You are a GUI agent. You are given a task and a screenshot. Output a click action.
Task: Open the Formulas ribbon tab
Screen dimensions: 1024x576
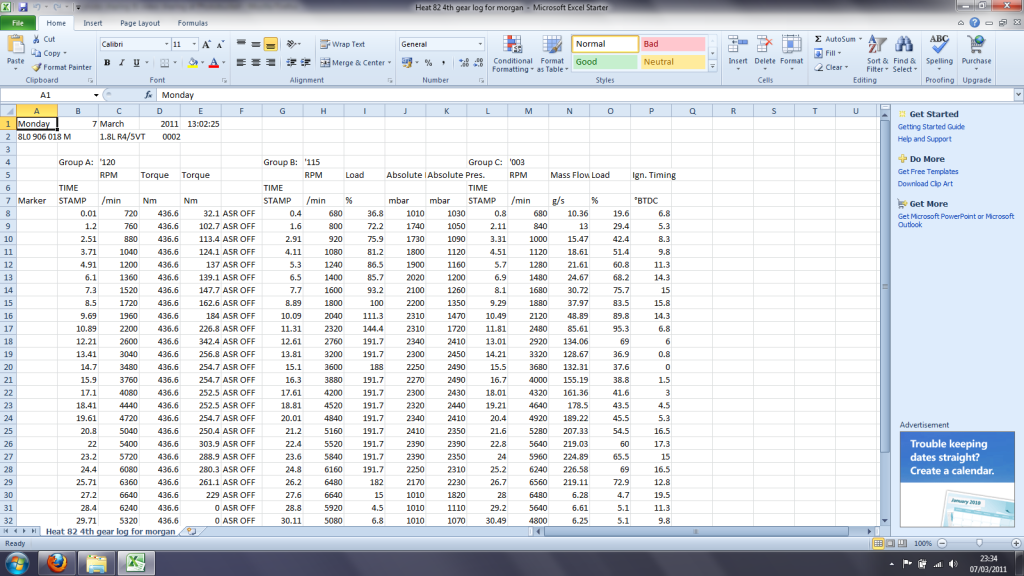193,22
